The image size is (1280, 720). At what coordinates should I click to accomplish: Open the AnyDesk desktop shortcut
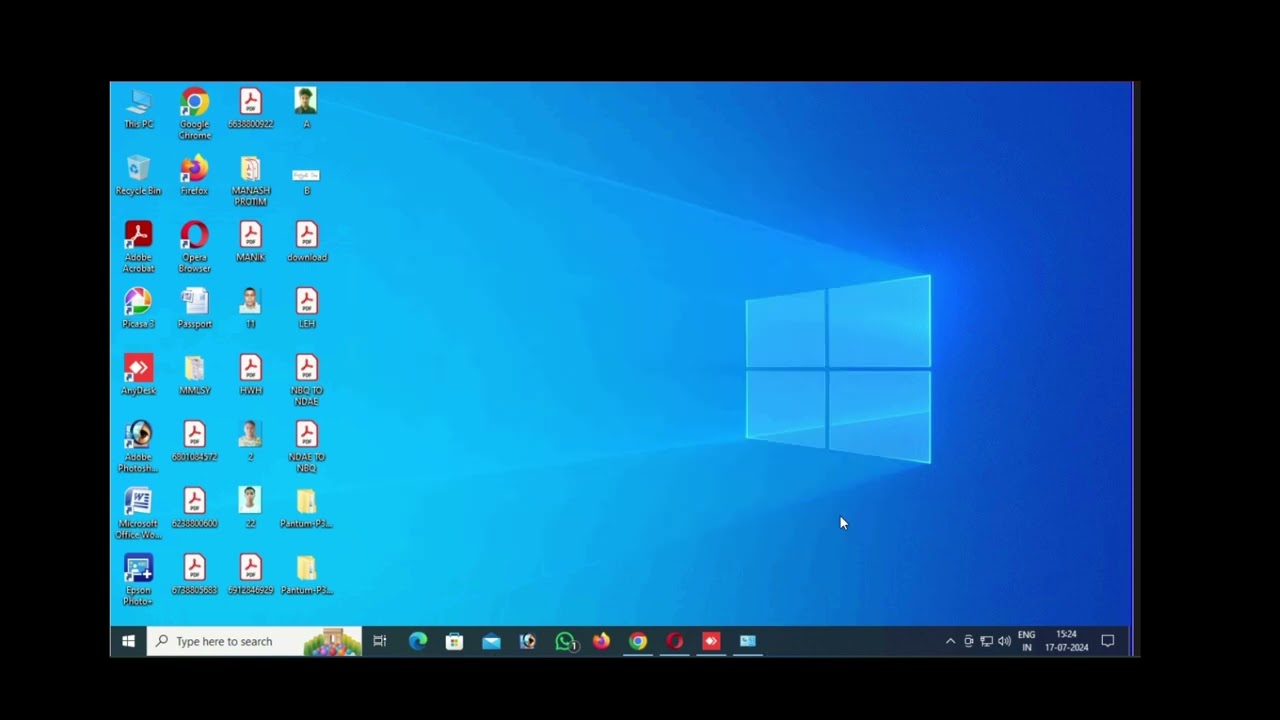coord(138,375)
